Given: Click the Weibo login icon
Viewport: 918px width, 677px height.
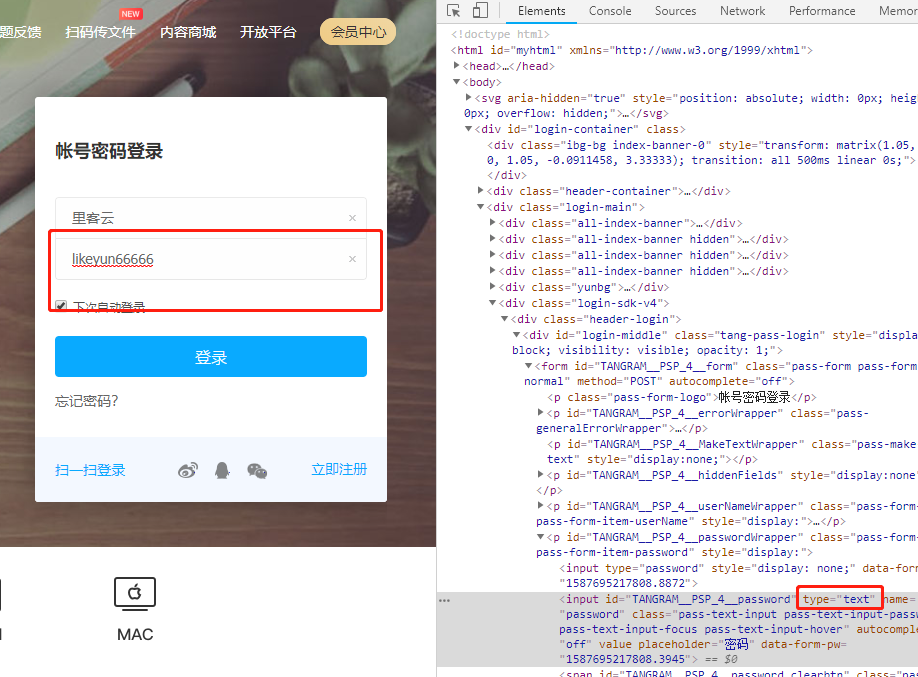Looking at the screenshot, I should click(x=188, y=470).
